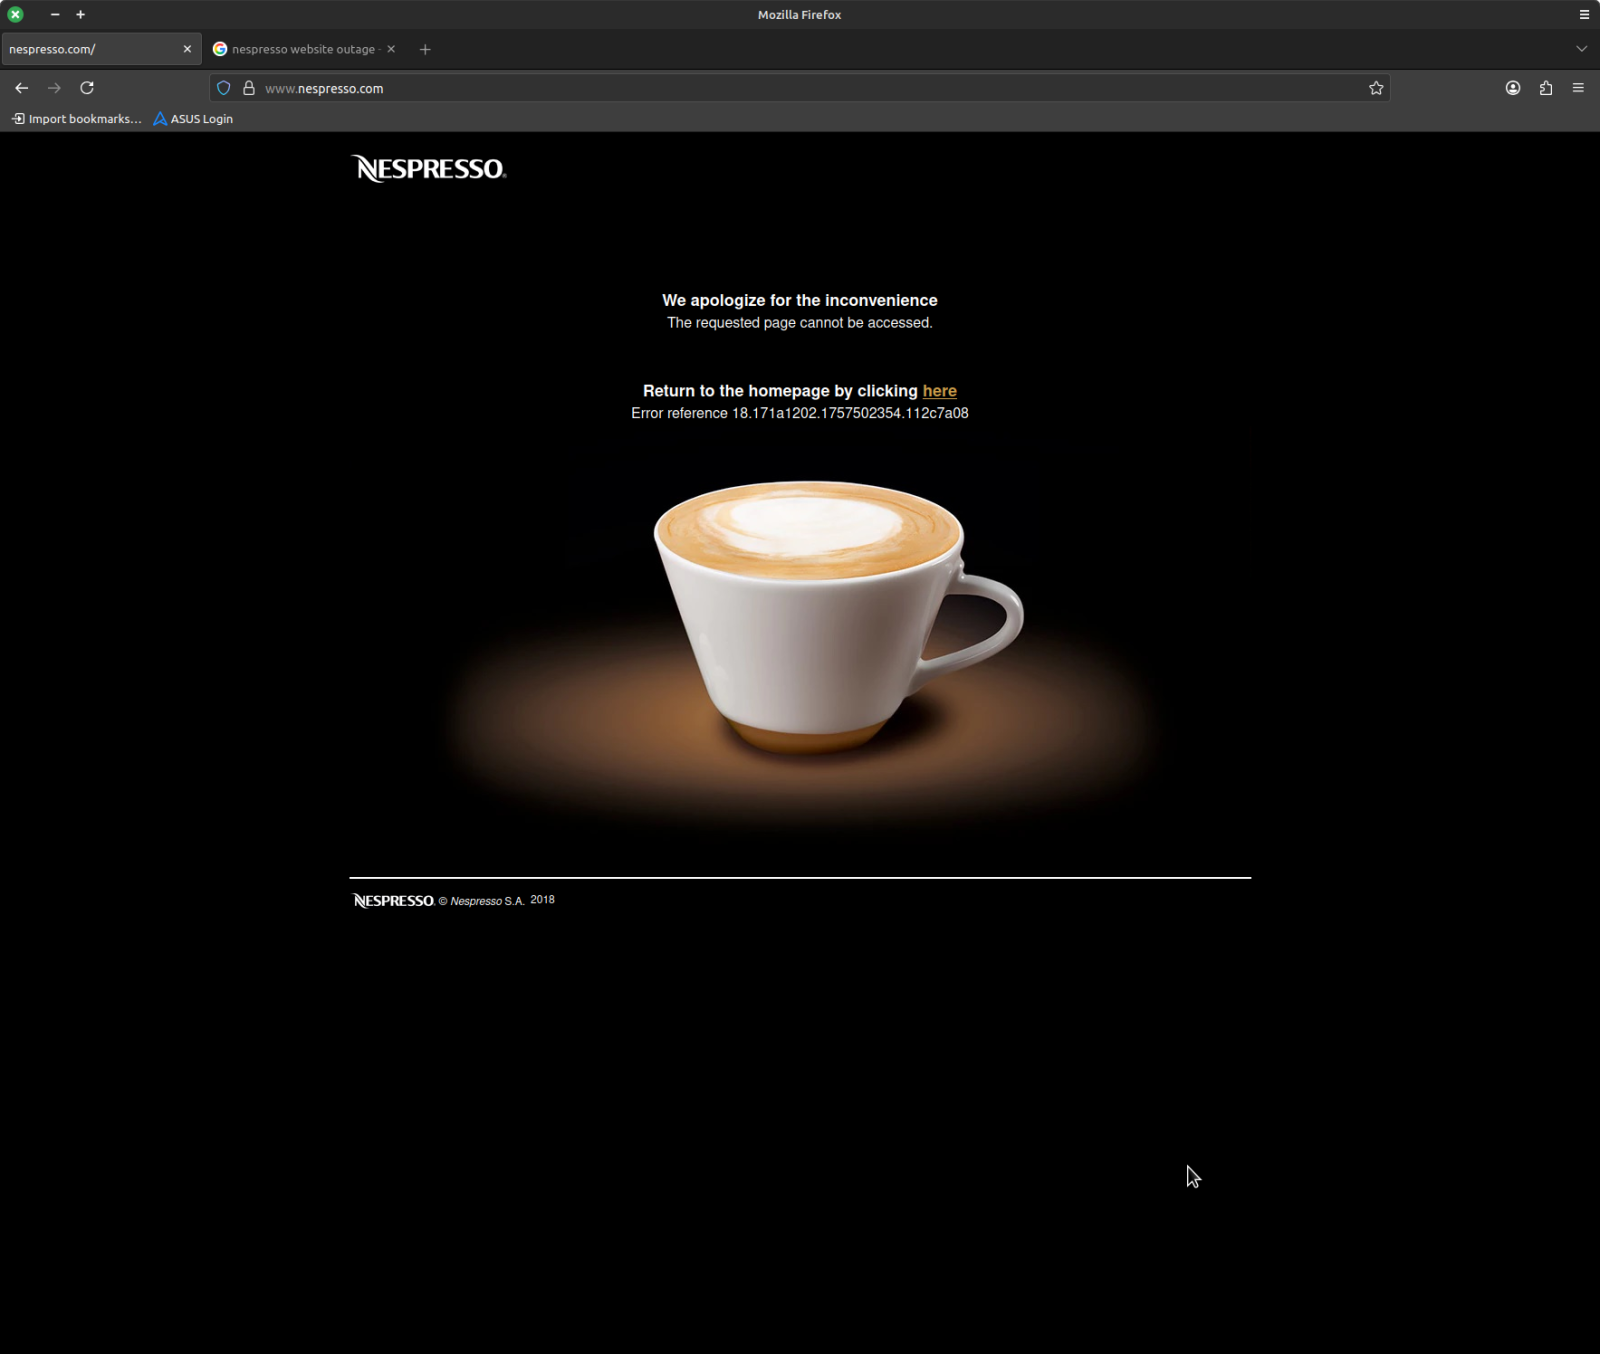Close the nespresso website outage tab

tap(391, 49)
